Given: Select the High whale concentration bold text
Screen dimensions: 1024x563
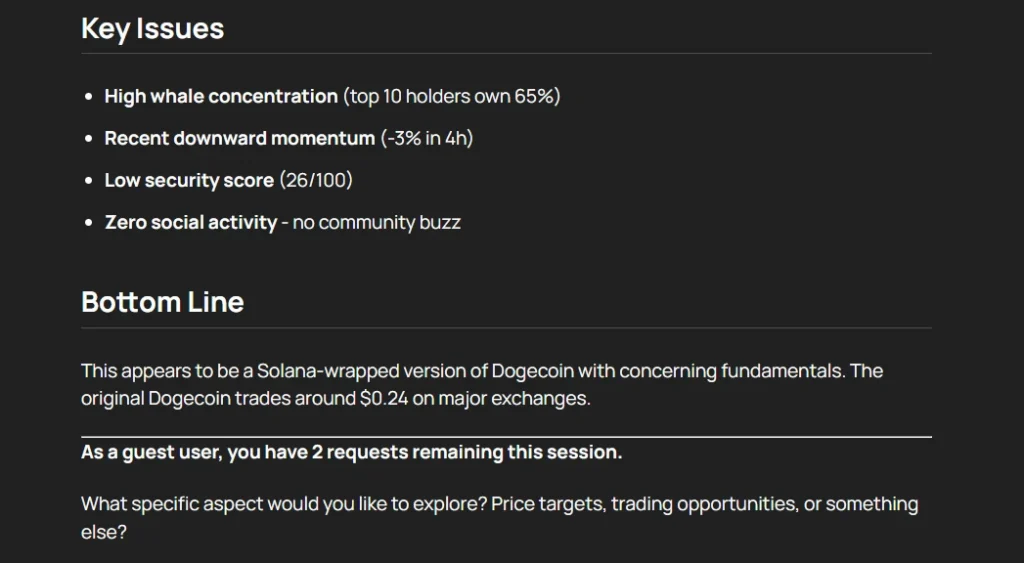Looking at the screenshot, I should click(221, 96).
